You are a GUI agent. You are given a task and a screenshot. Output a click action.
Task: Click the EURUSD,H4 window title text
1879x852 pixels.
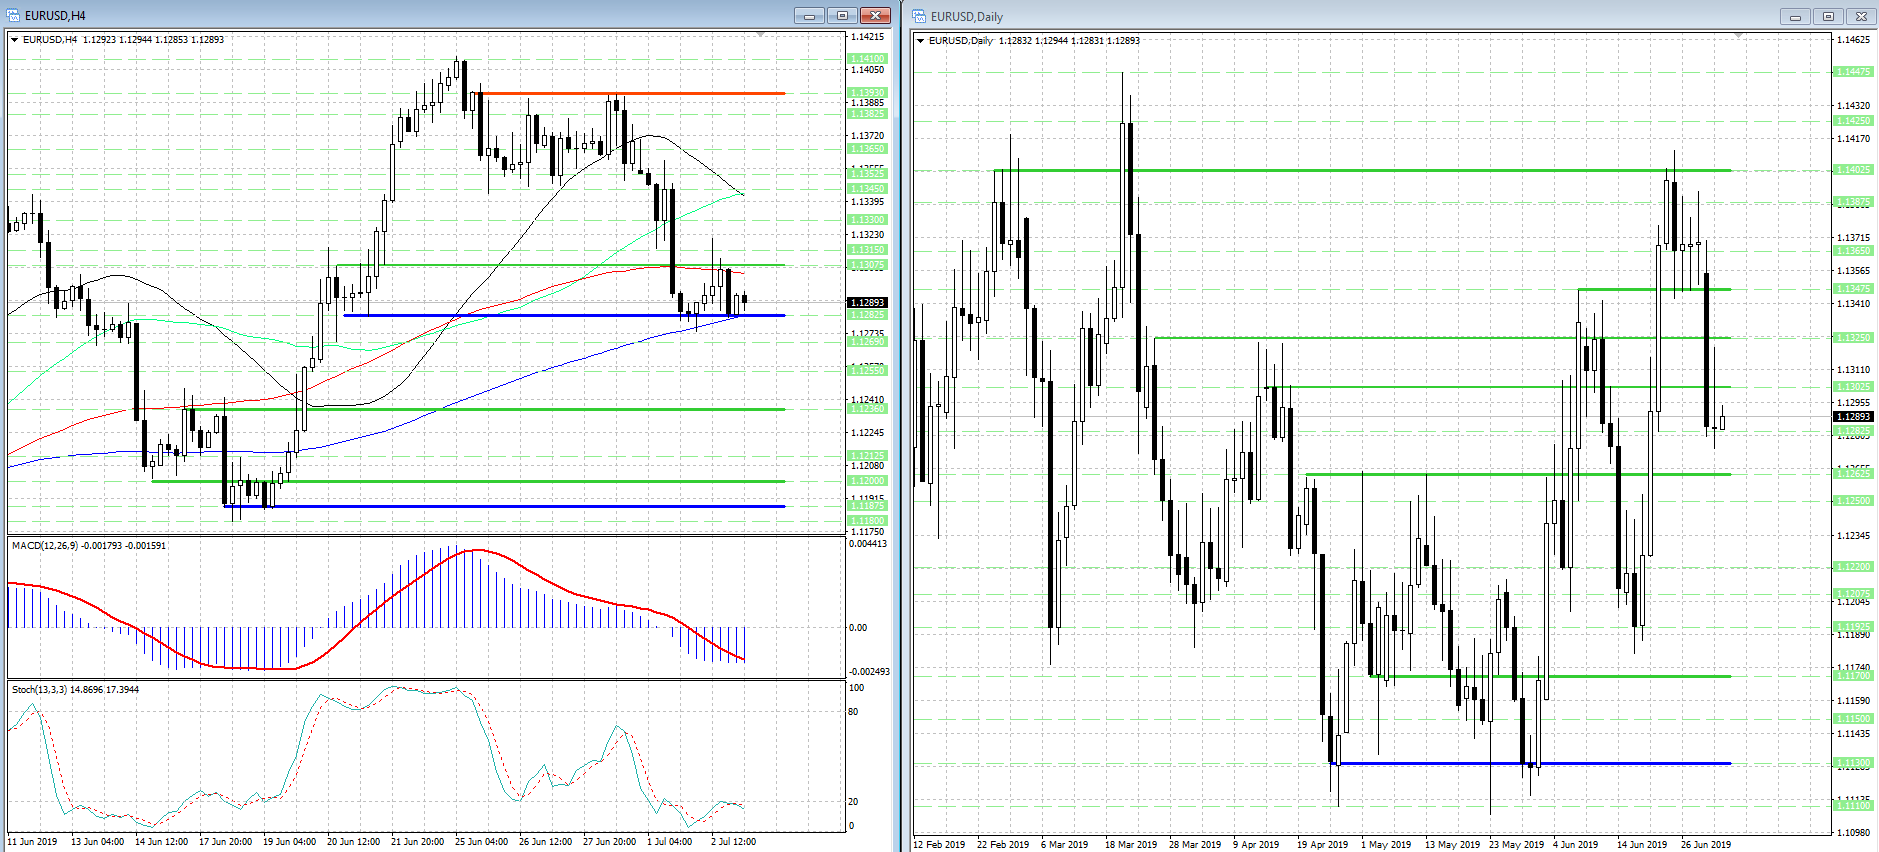[56, 16]
